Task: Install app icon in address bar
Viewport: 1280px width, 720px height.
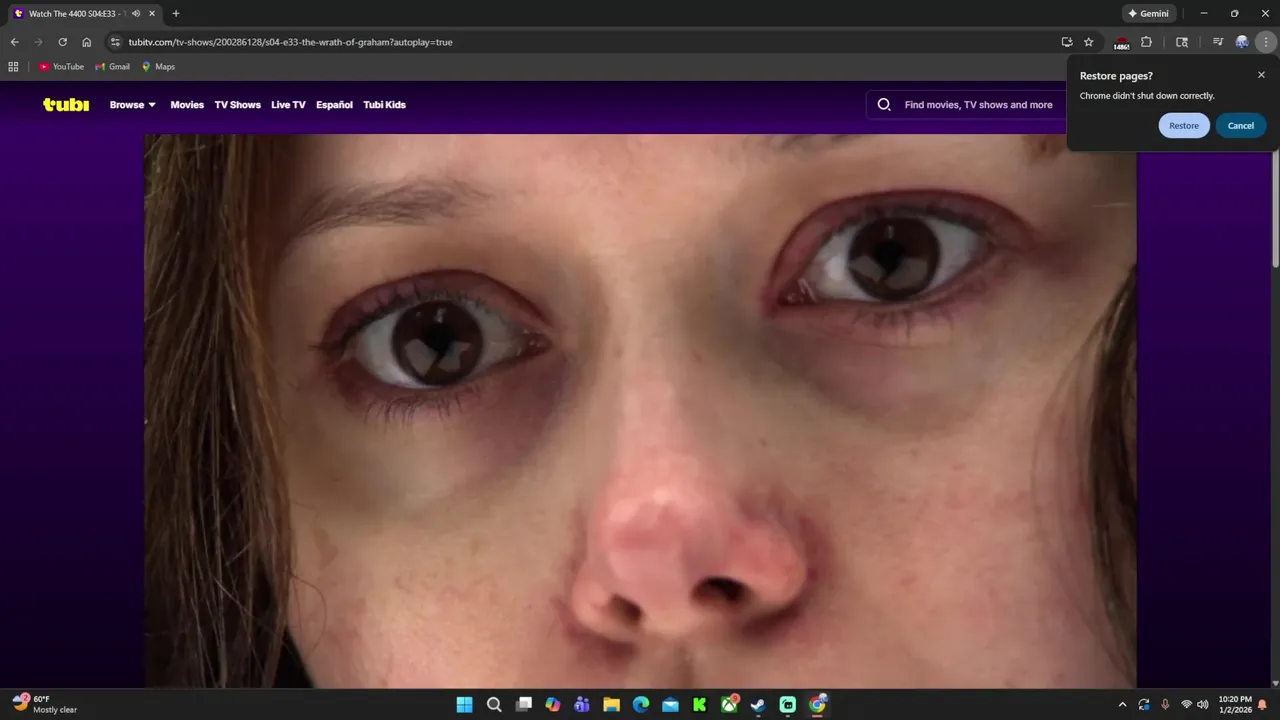Action: (x=1067, y=42)
